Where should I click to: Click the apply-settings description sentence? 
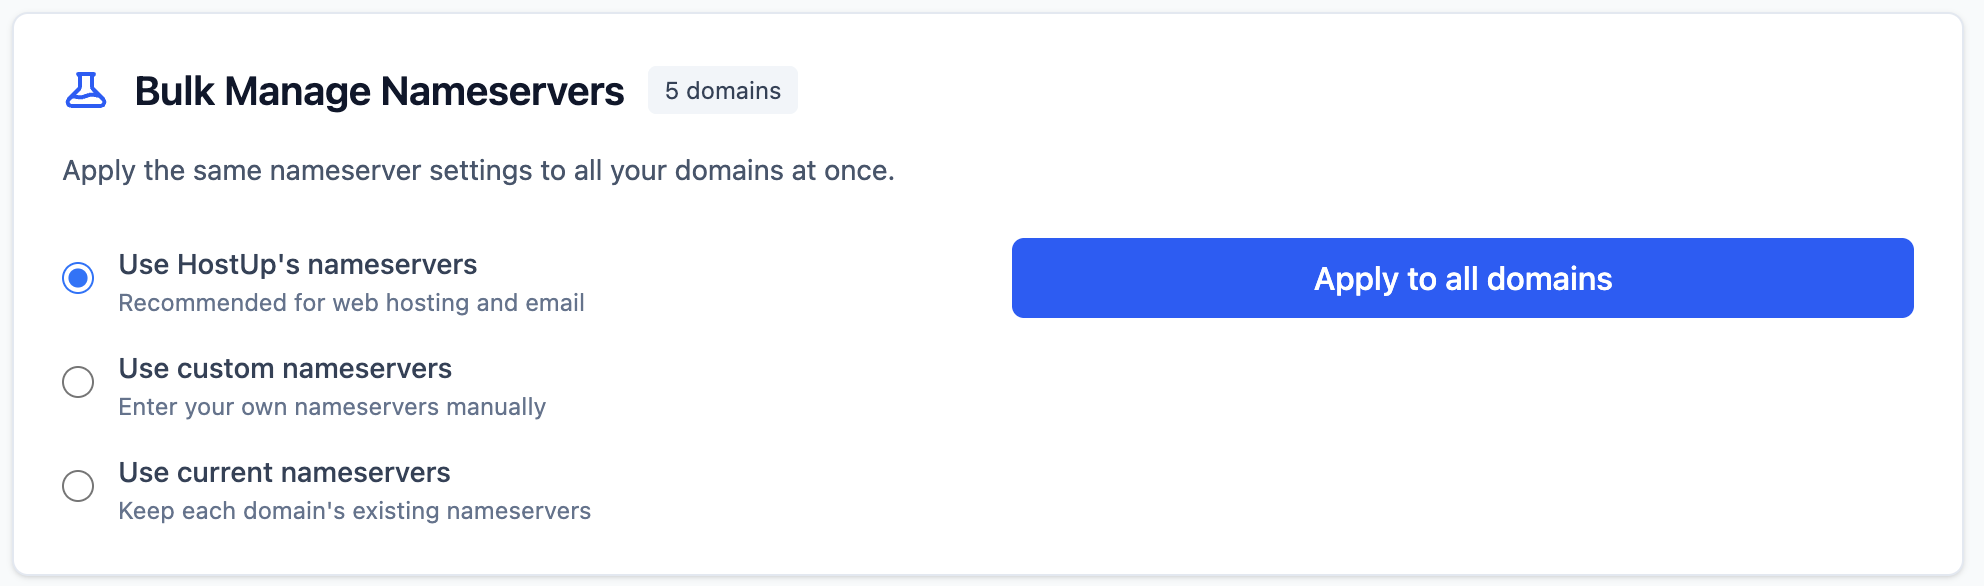(479, 170)
